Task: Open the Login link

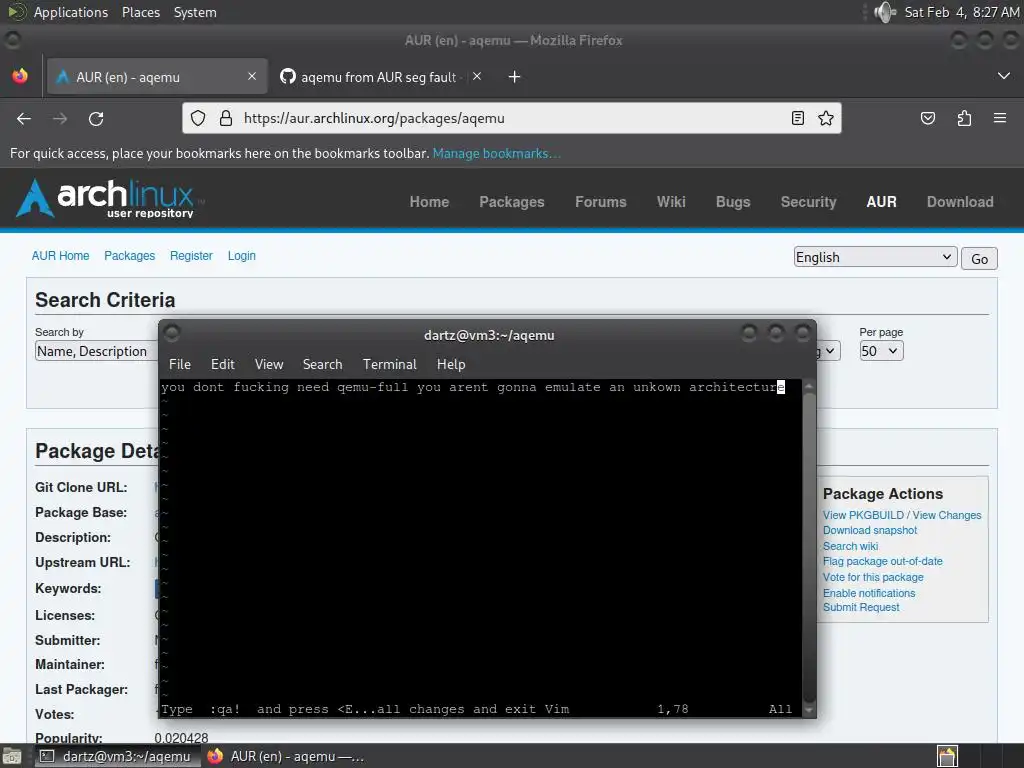Action: click(x=242, y=256)
